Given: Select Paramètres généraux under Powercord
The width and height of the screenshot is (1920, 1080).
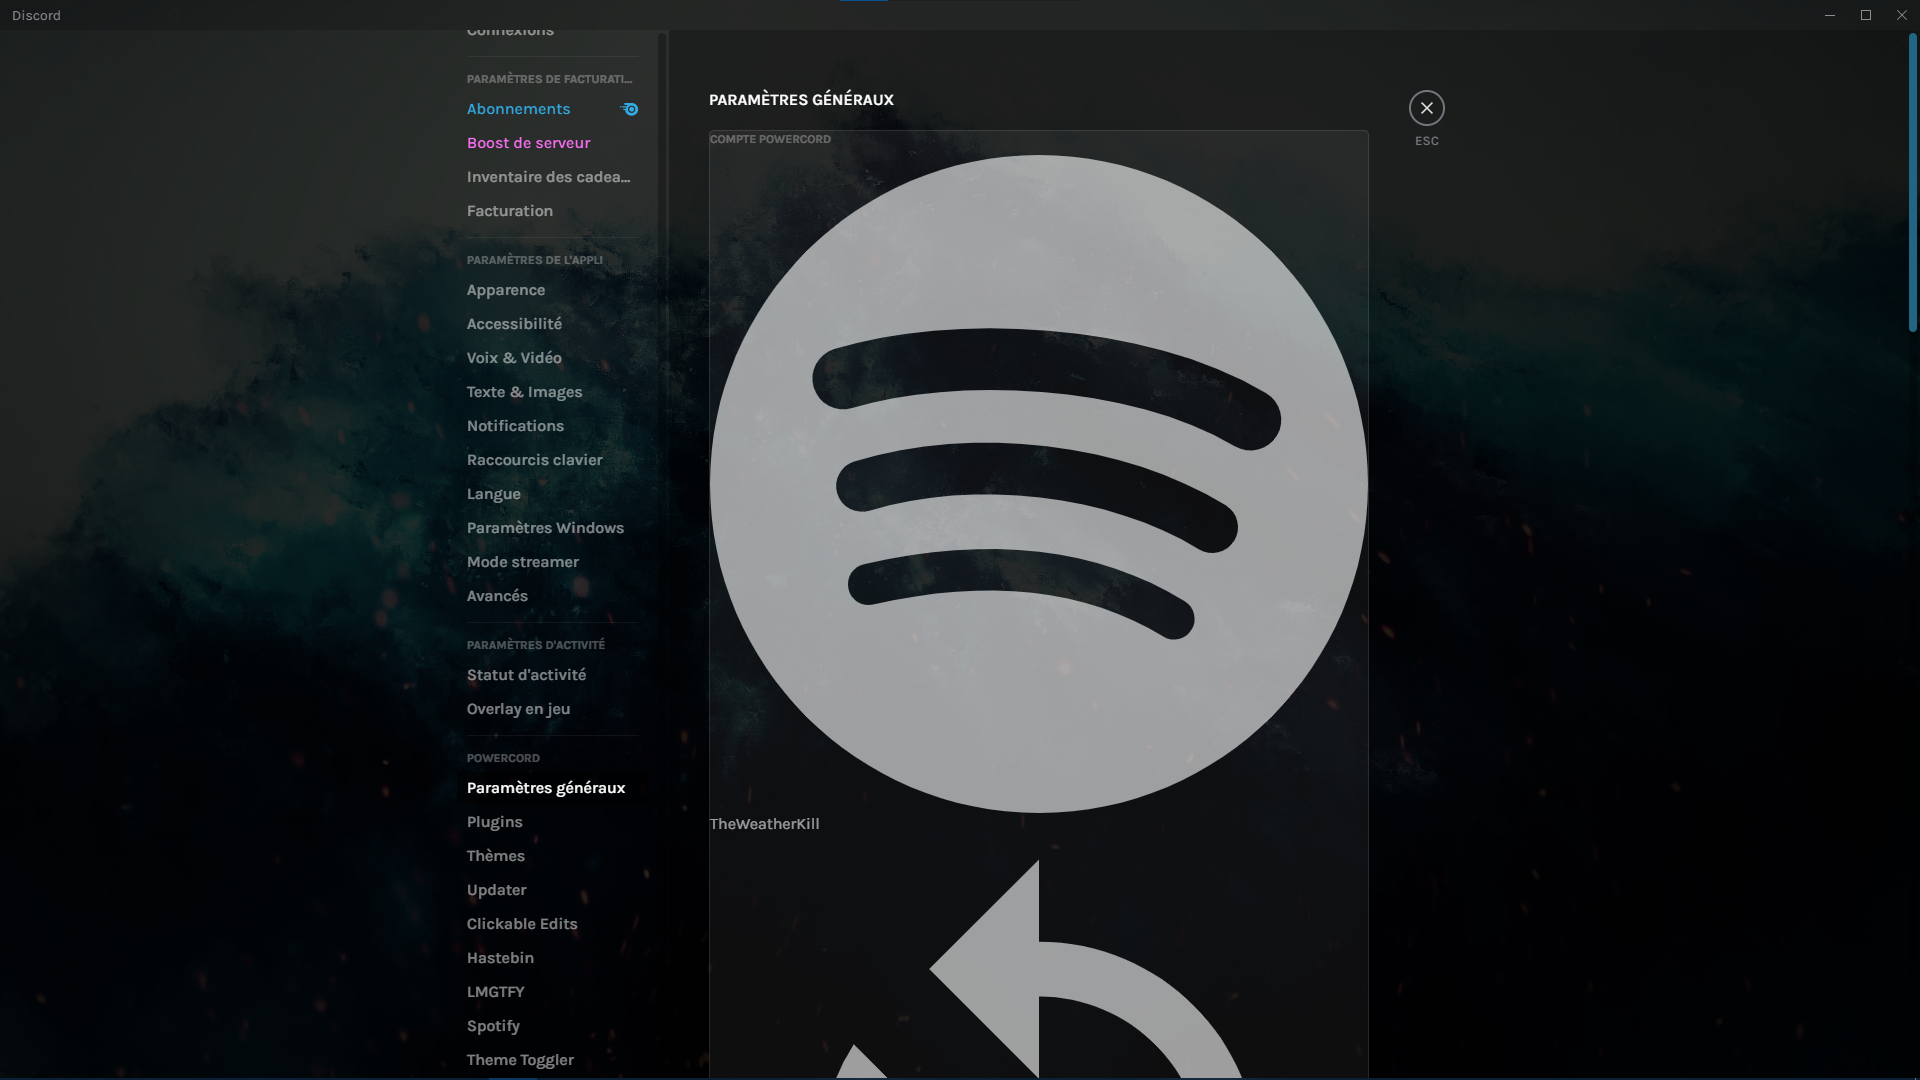Looking at the screenshot, I should coord(552,788).
